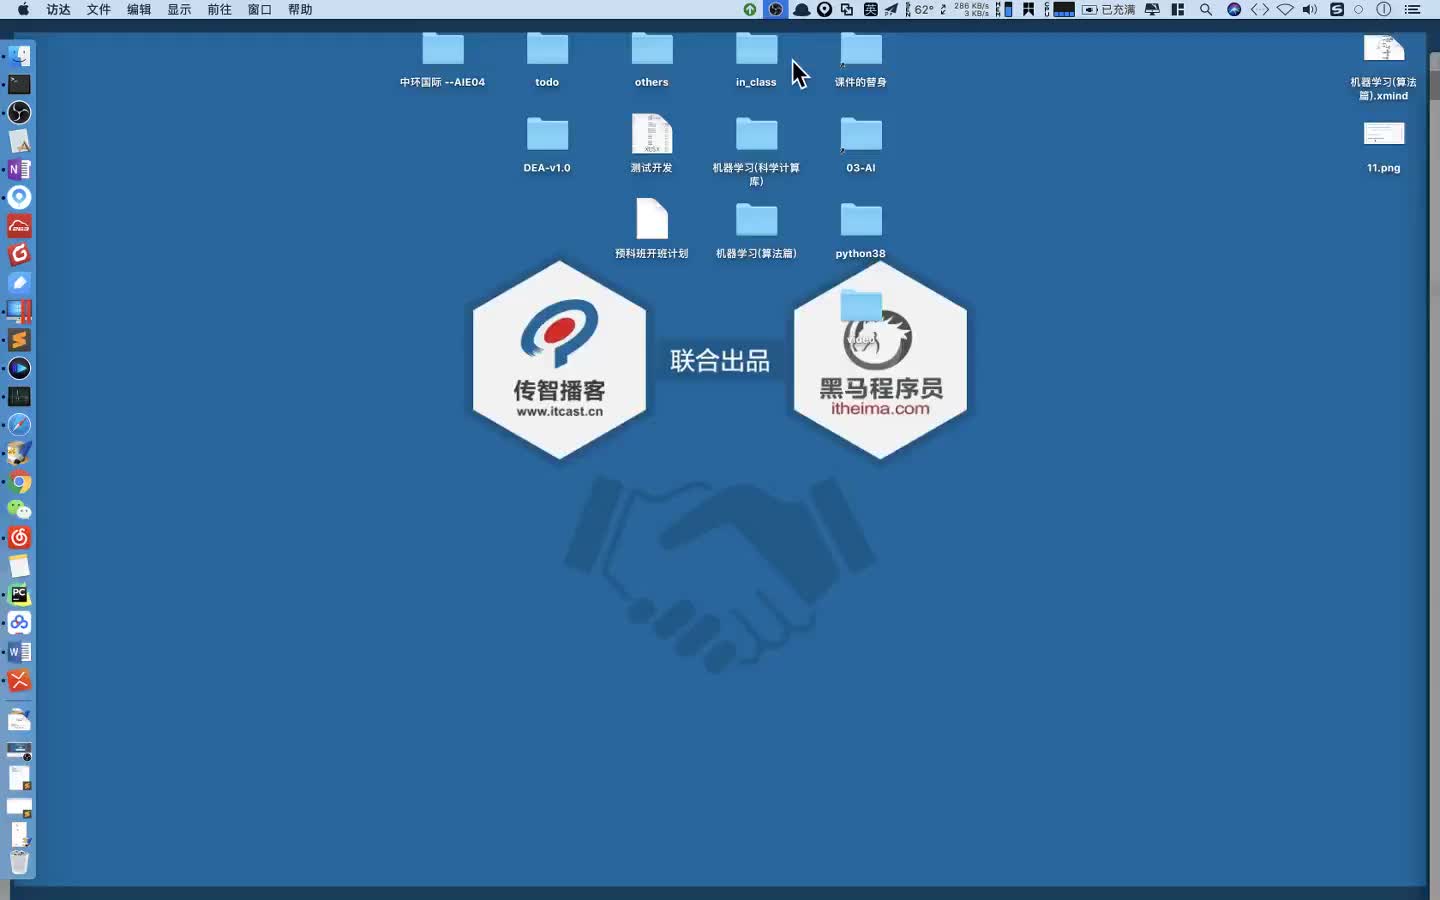Screen dimensions: 1440x900
Task: Select the 机器学习(科学计算库) folder
Action: tap(756, 150)
